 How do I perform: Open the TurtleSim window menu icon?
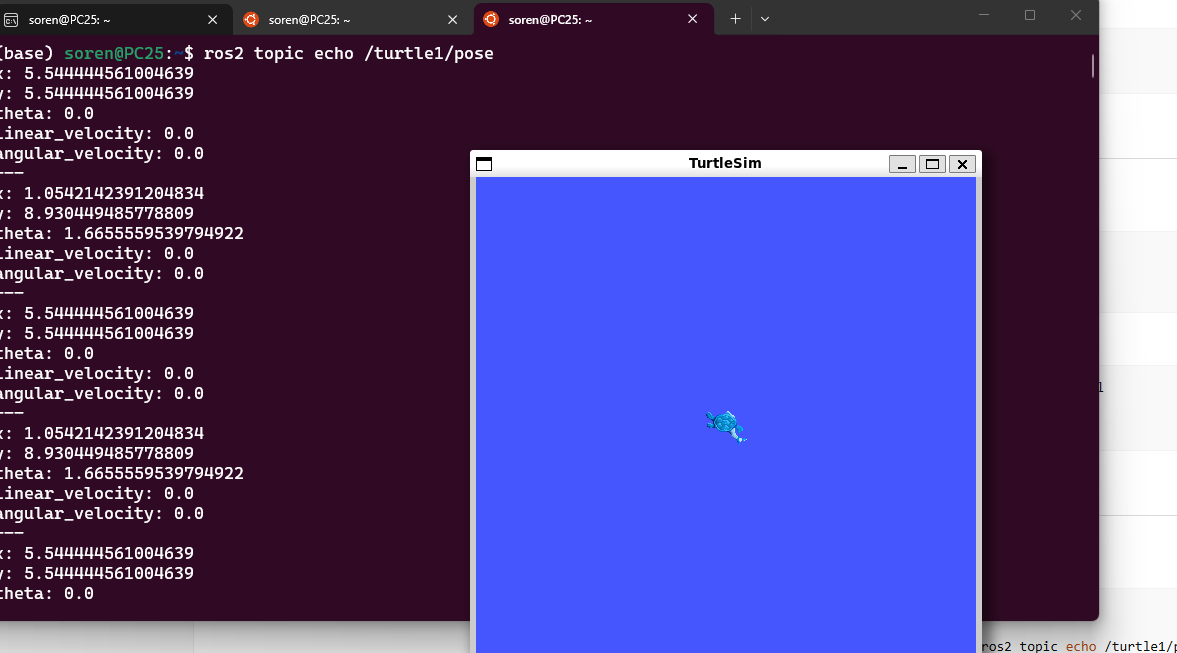click(484, 164)
